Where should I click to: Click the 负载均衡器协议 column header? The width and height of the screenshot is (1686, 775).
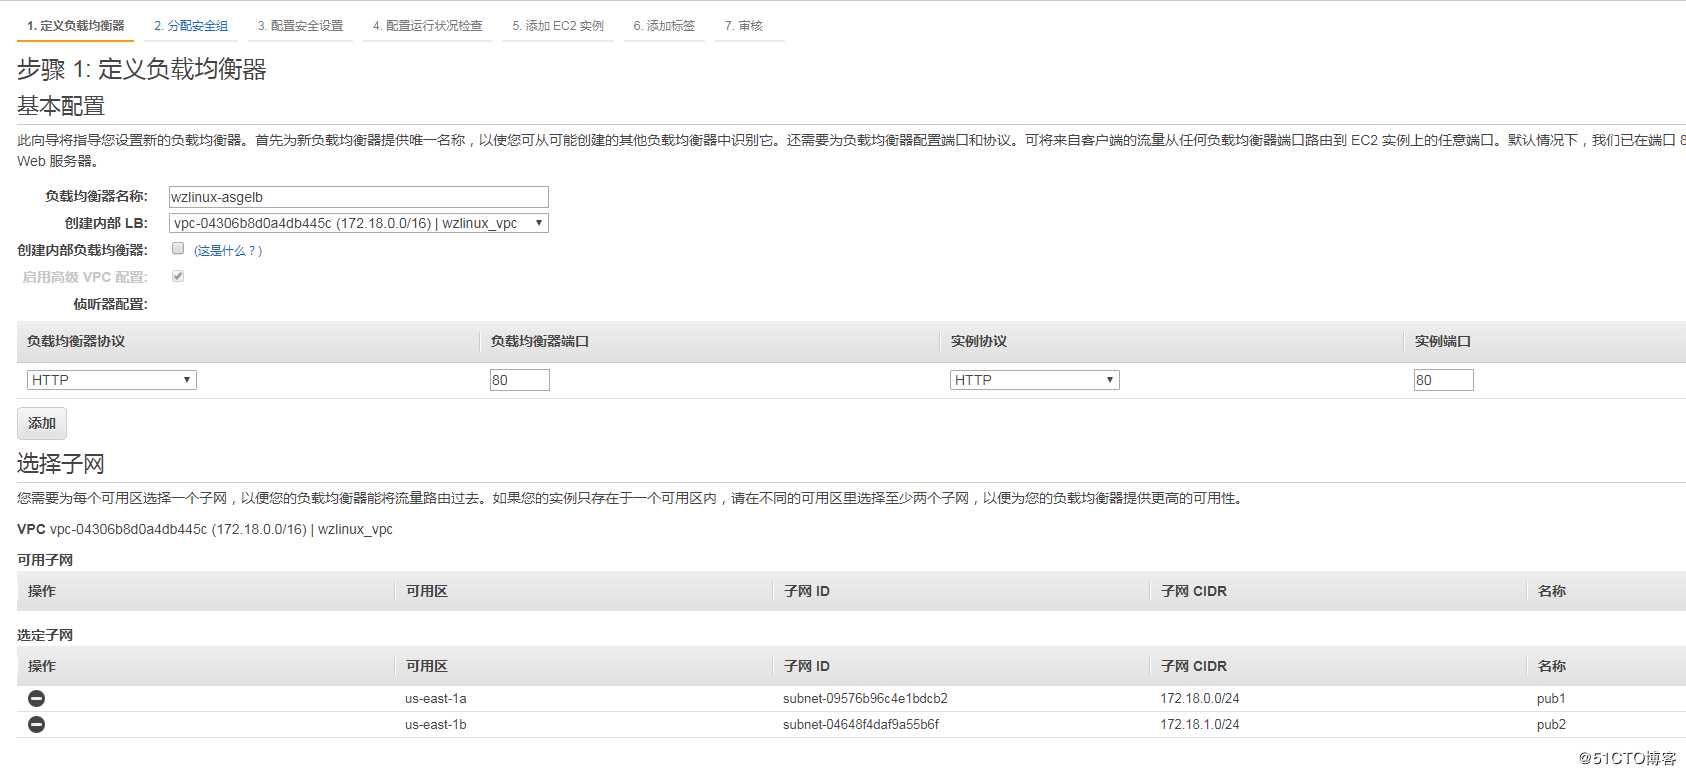coord(76,341)
